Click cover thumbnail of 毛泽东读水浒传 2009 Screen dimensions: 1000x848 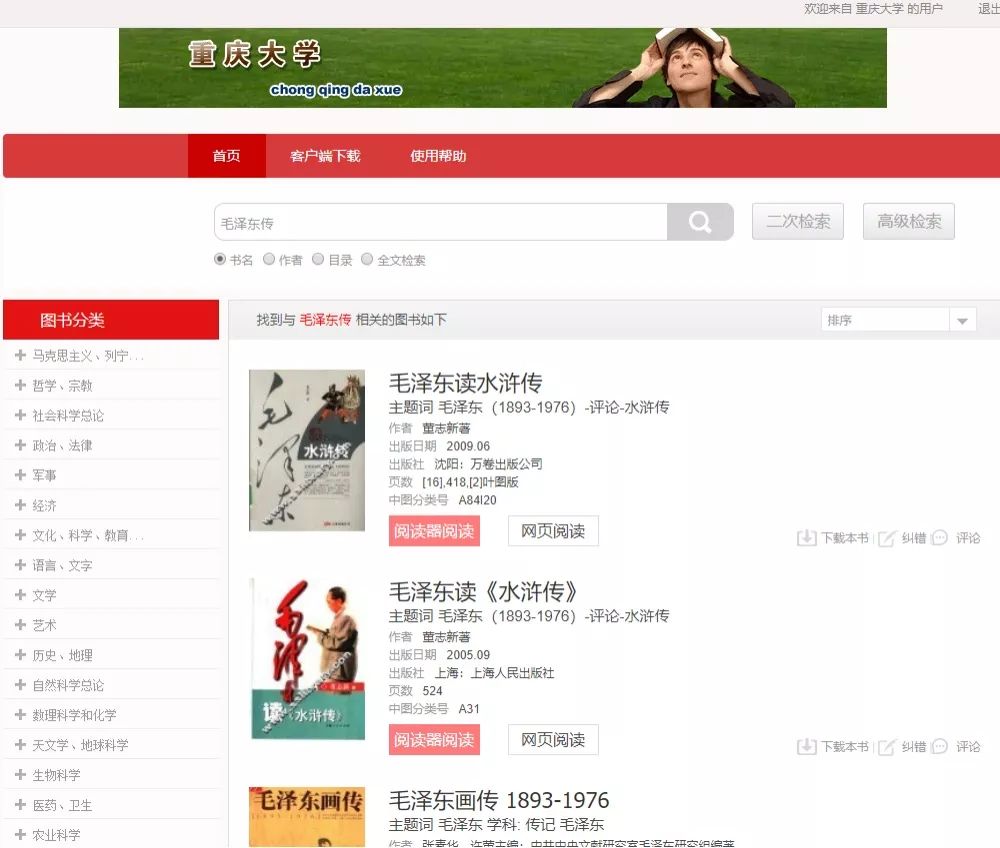pos(307,450)
